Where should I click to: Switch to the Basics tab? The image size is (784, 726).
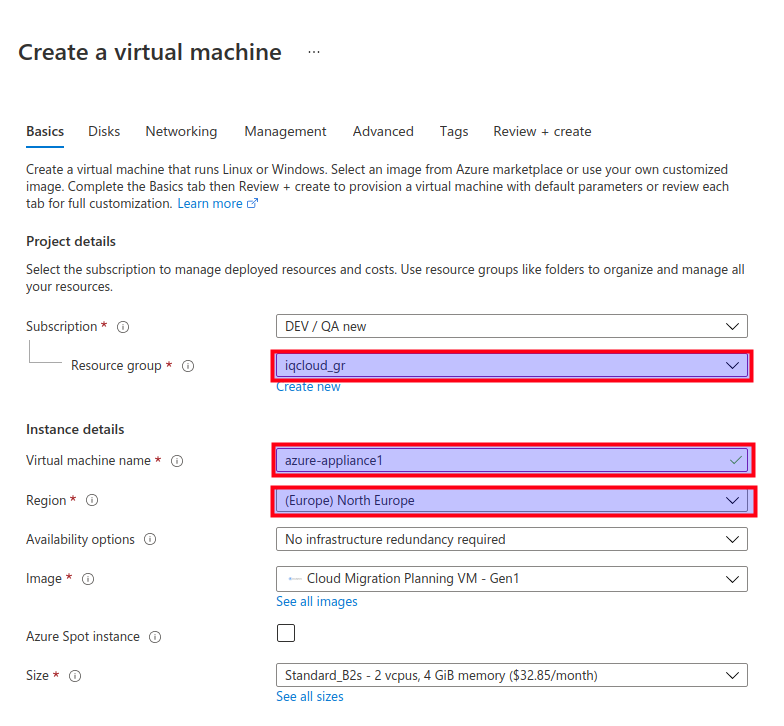click(x=45, y=132)
